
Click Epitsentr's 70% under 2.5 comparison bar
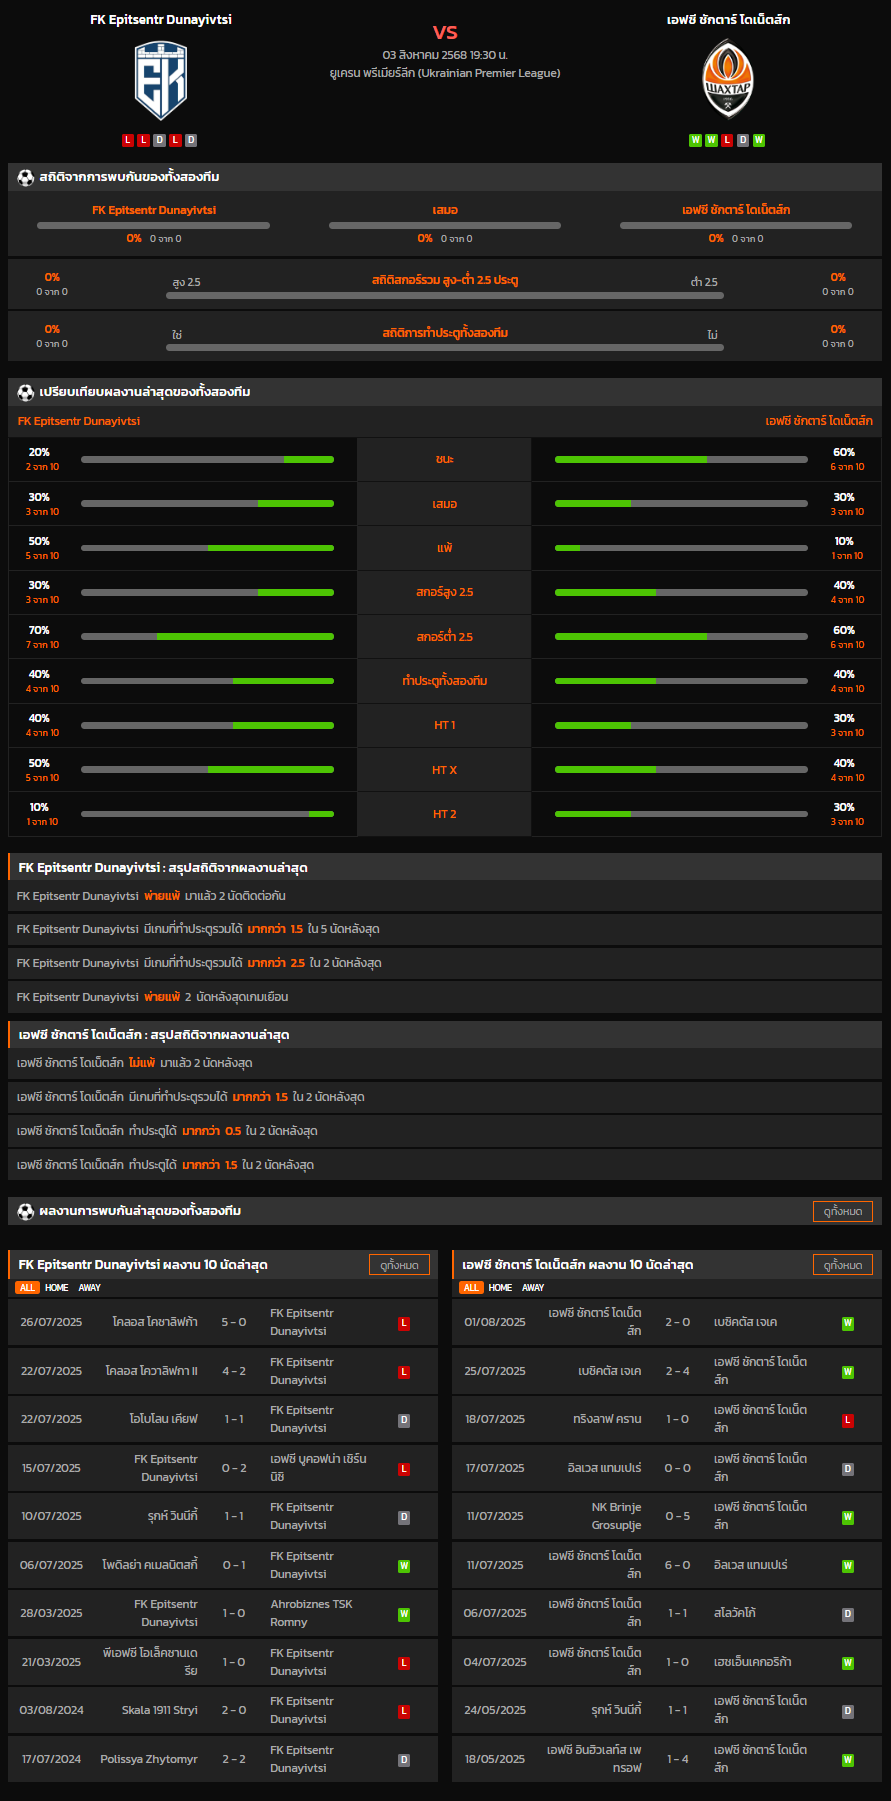click(x=207, y=637)
